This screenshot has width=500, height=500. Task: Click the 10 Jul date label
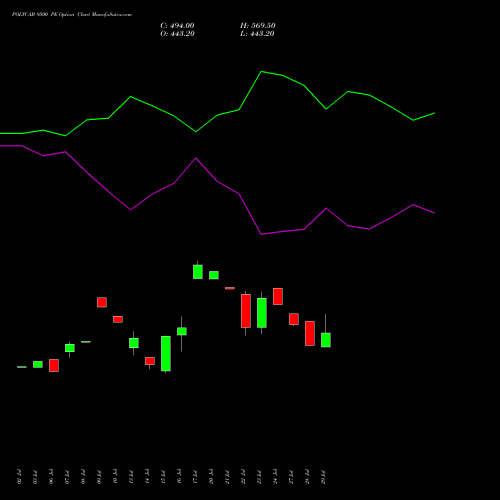tap(115, 477)
